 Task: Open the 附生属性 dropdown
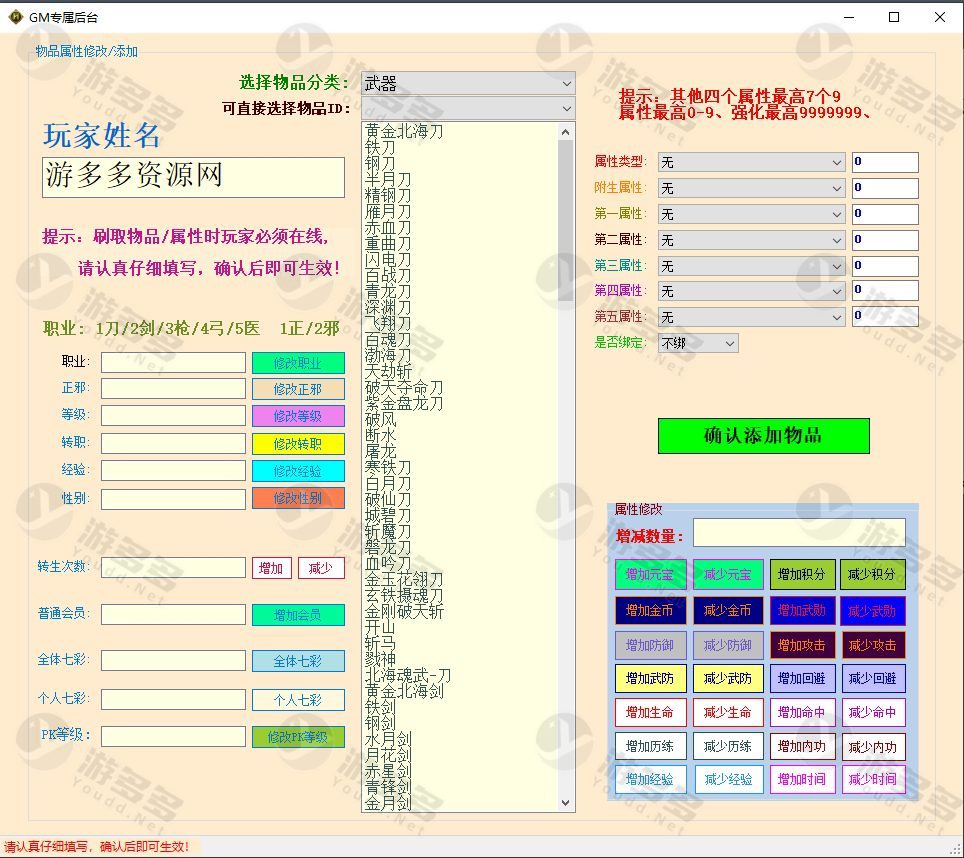tap(751, 188)
